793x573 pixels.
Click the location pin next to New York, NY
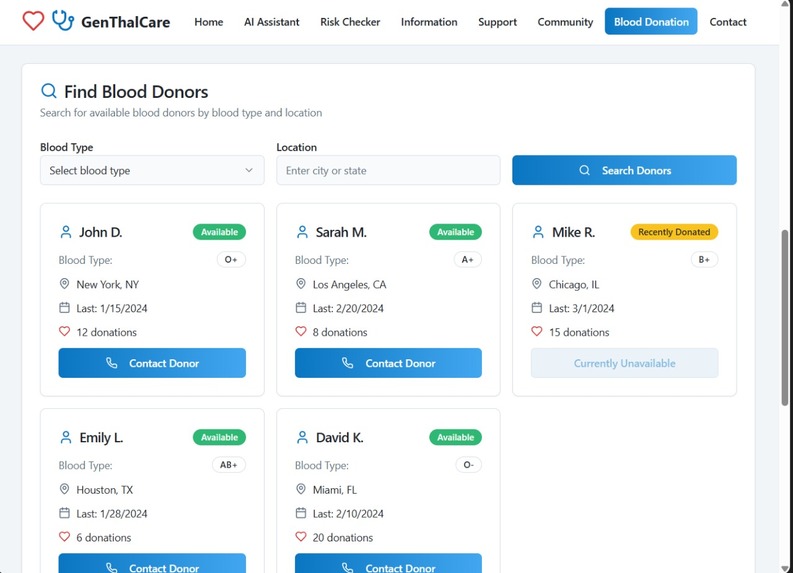pyautogui.click(x=64, y=284)
